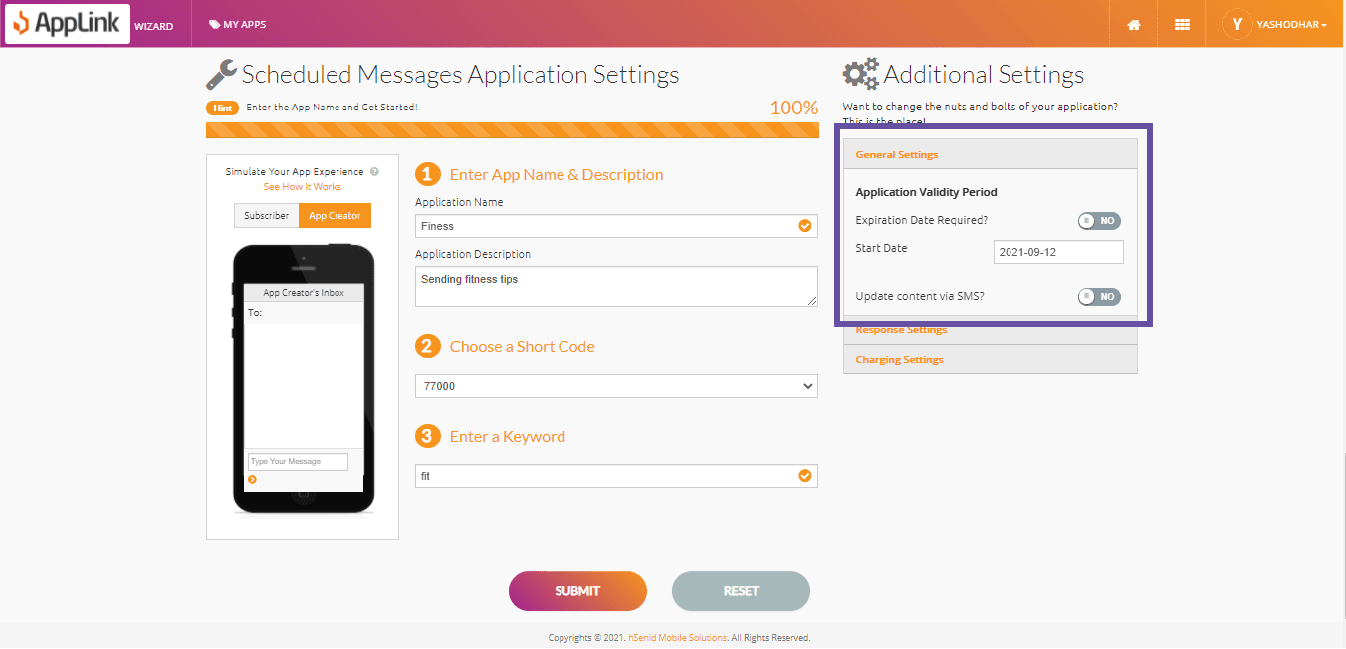Click the Application Name input field
The width and height of the screenshot is (1346, 649).
point(616,226)
